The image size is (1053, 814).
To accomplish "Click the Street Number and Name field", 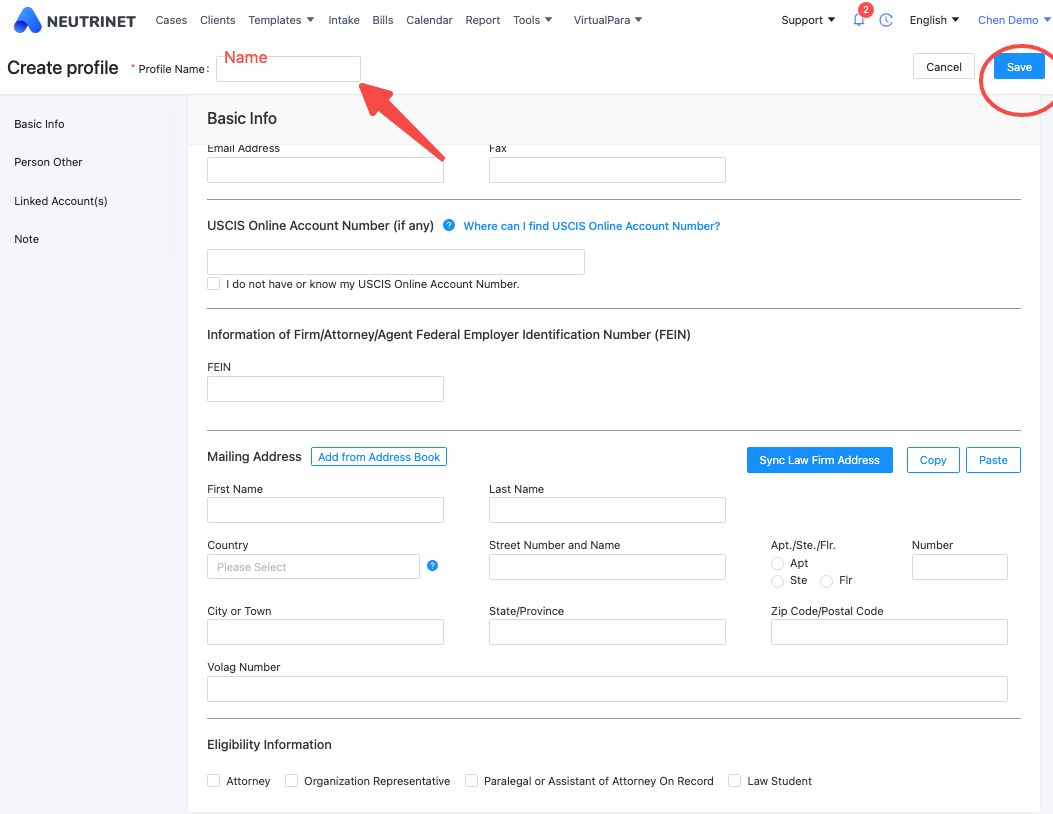I will pos(607,567).
